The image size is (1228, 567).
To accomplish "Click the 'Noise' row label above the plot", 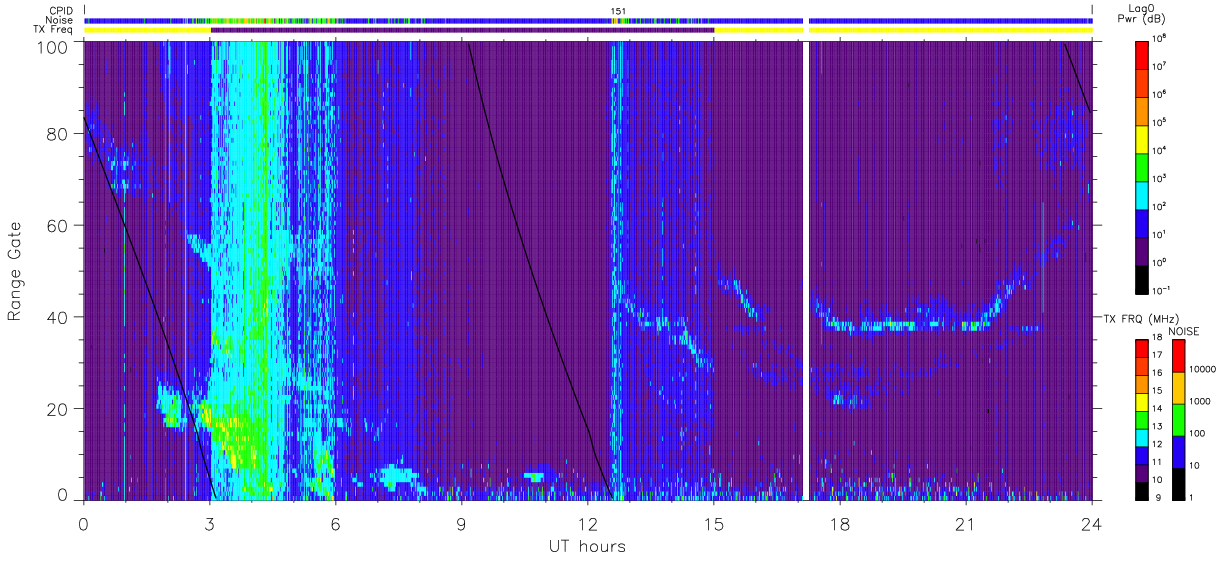I will [x=60, y=20].
